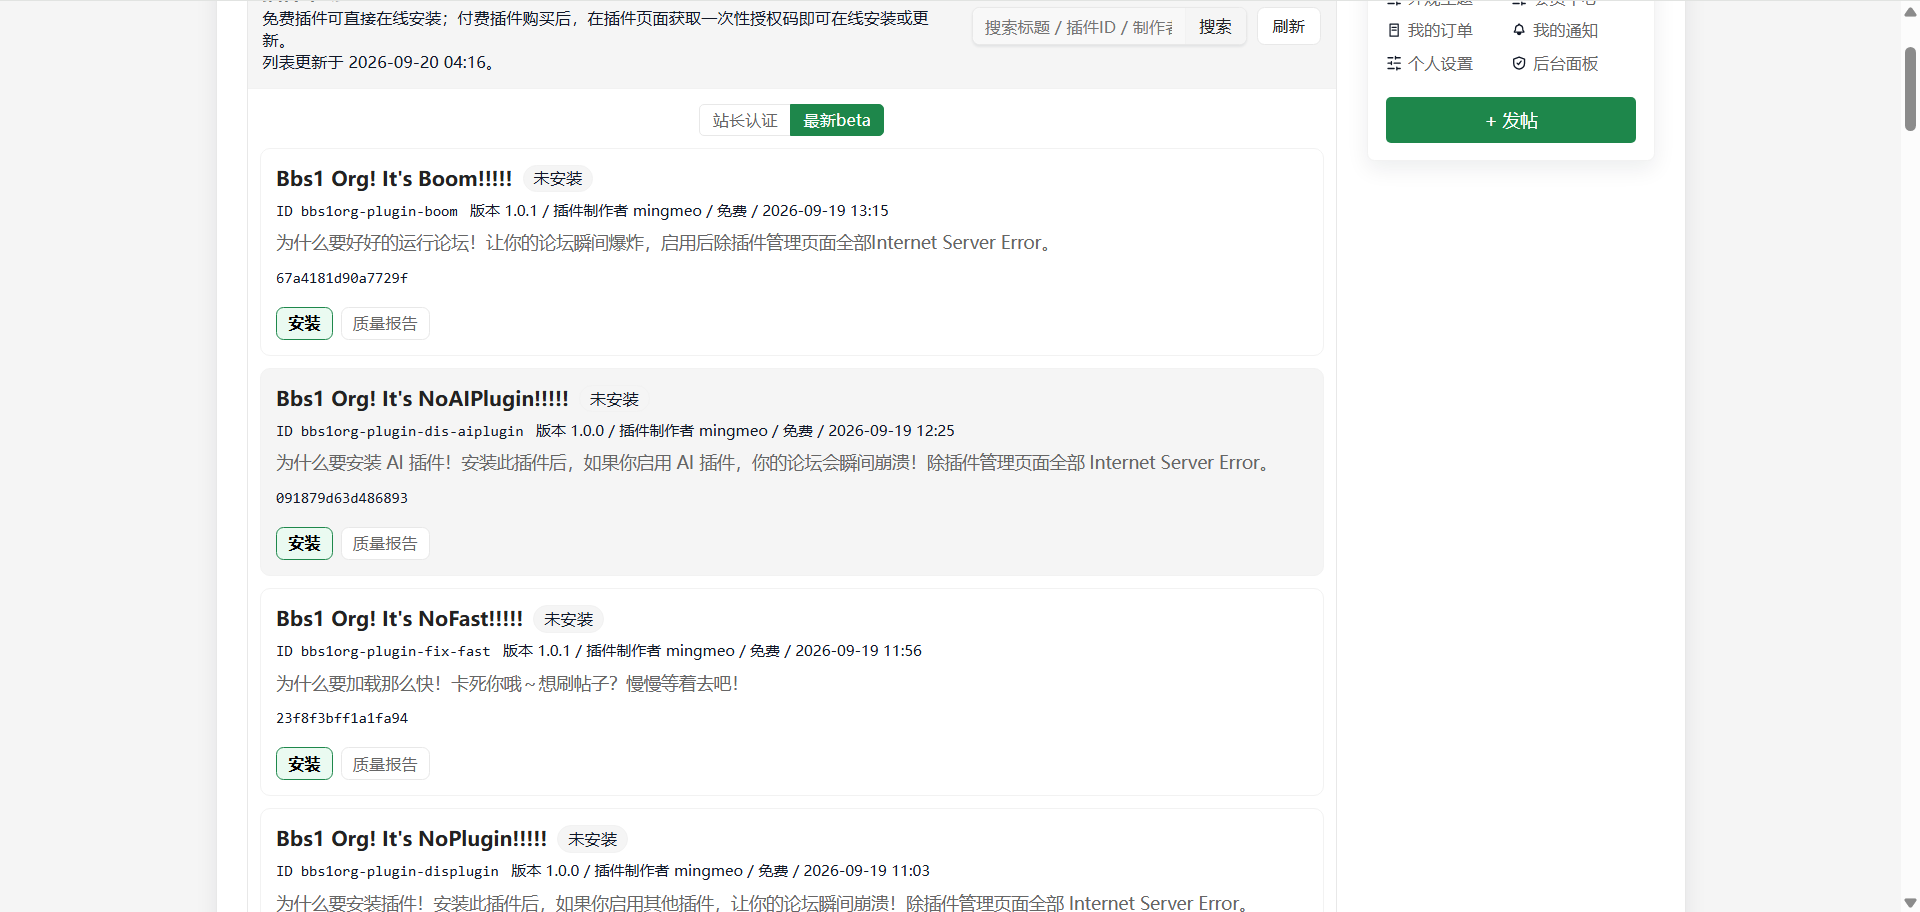Click the 刷新 refresh button
The height and width of the screenshot is (912, 1920).
click(1288, 27)
